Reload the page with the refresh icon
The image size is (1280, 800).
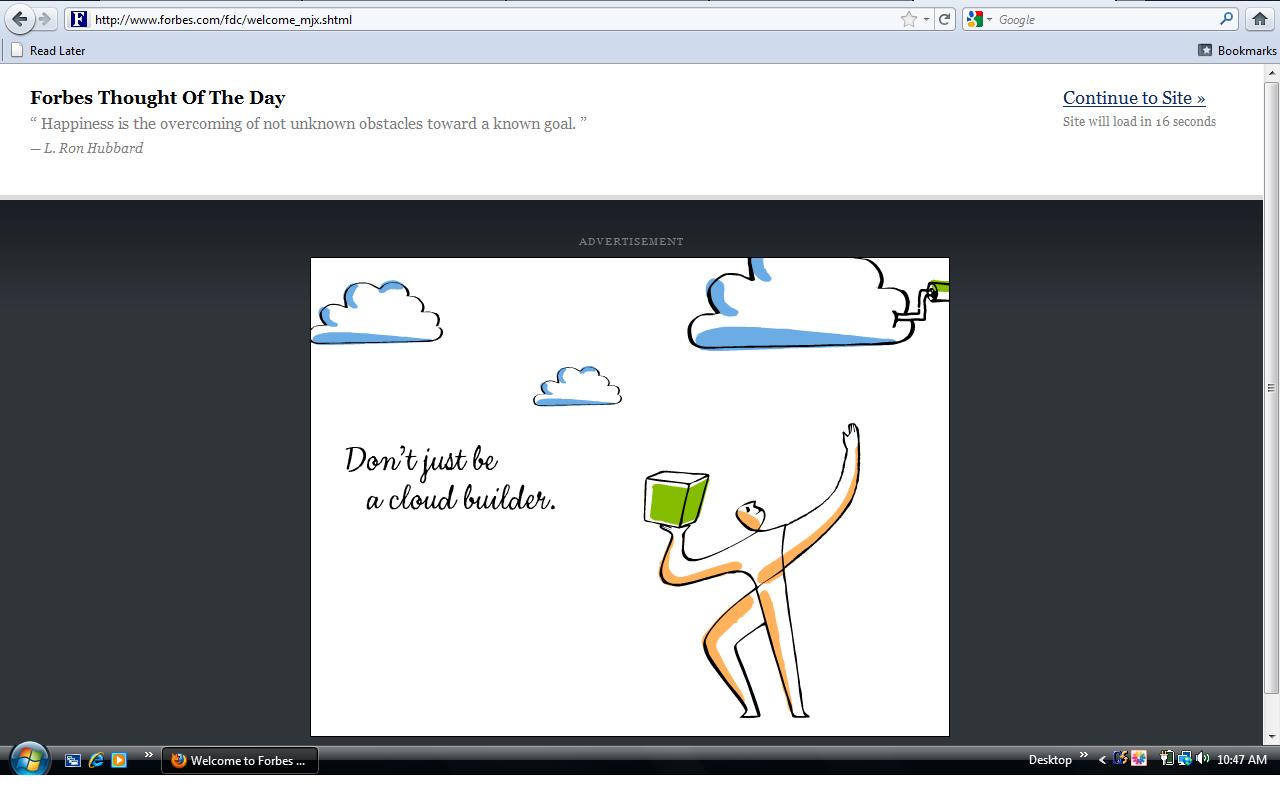click(944, 19)
